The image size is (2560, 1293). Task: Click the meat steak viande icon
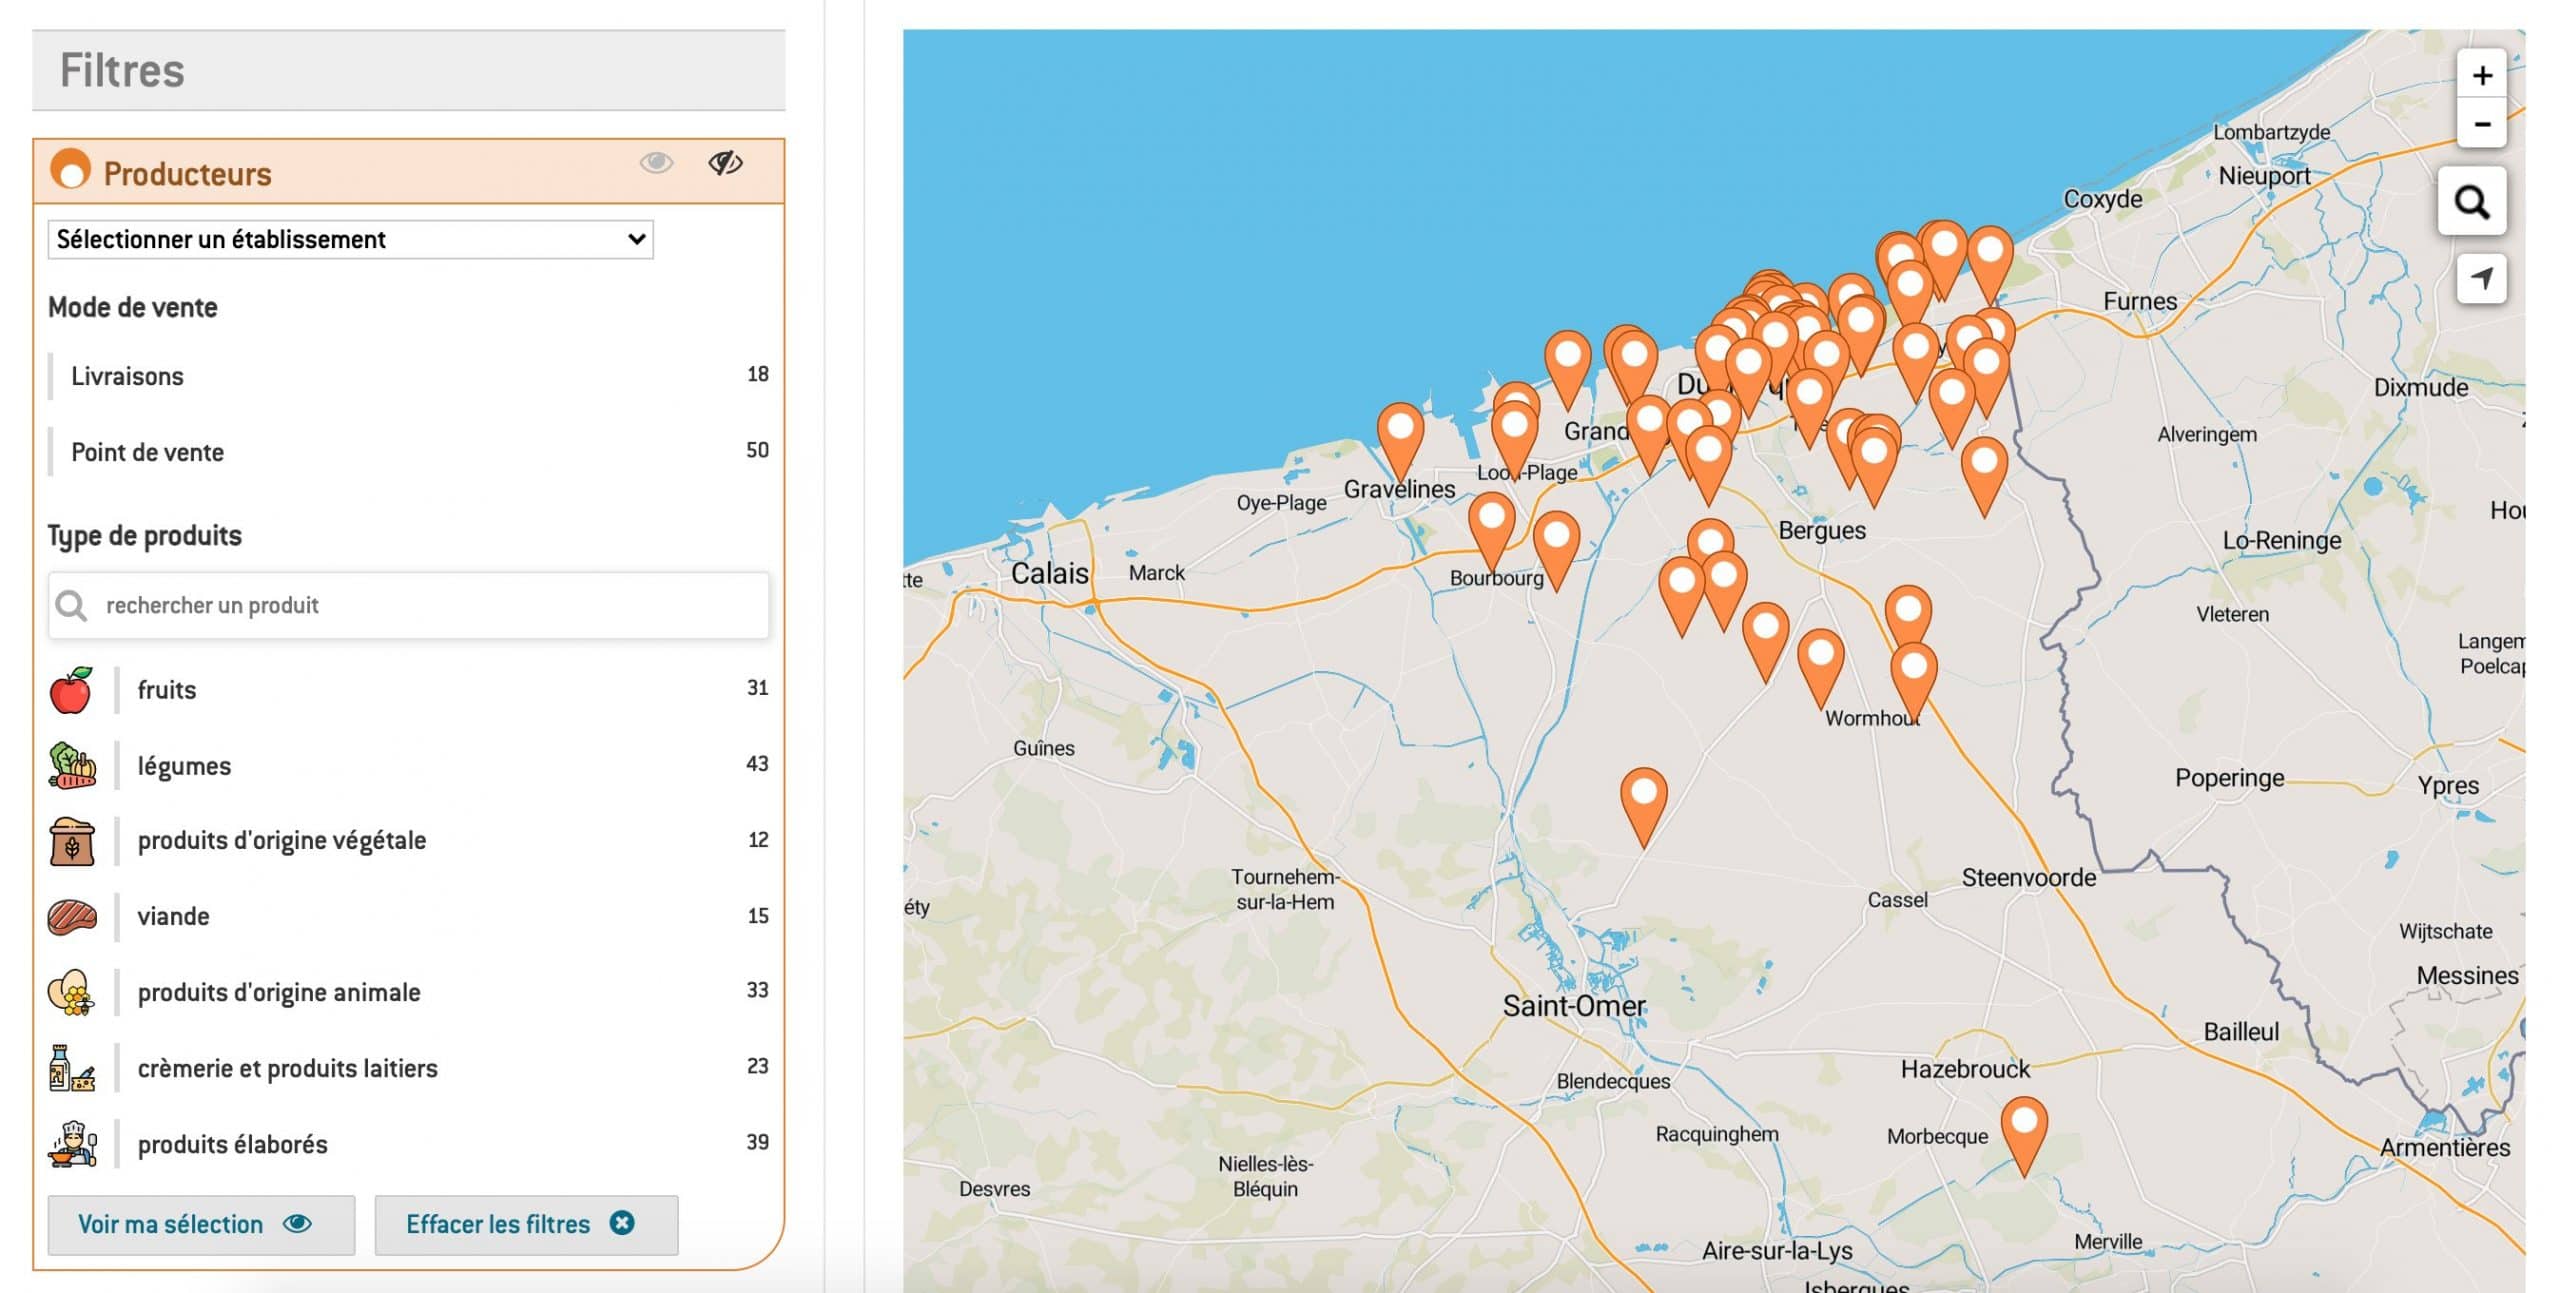click(72, 916)
